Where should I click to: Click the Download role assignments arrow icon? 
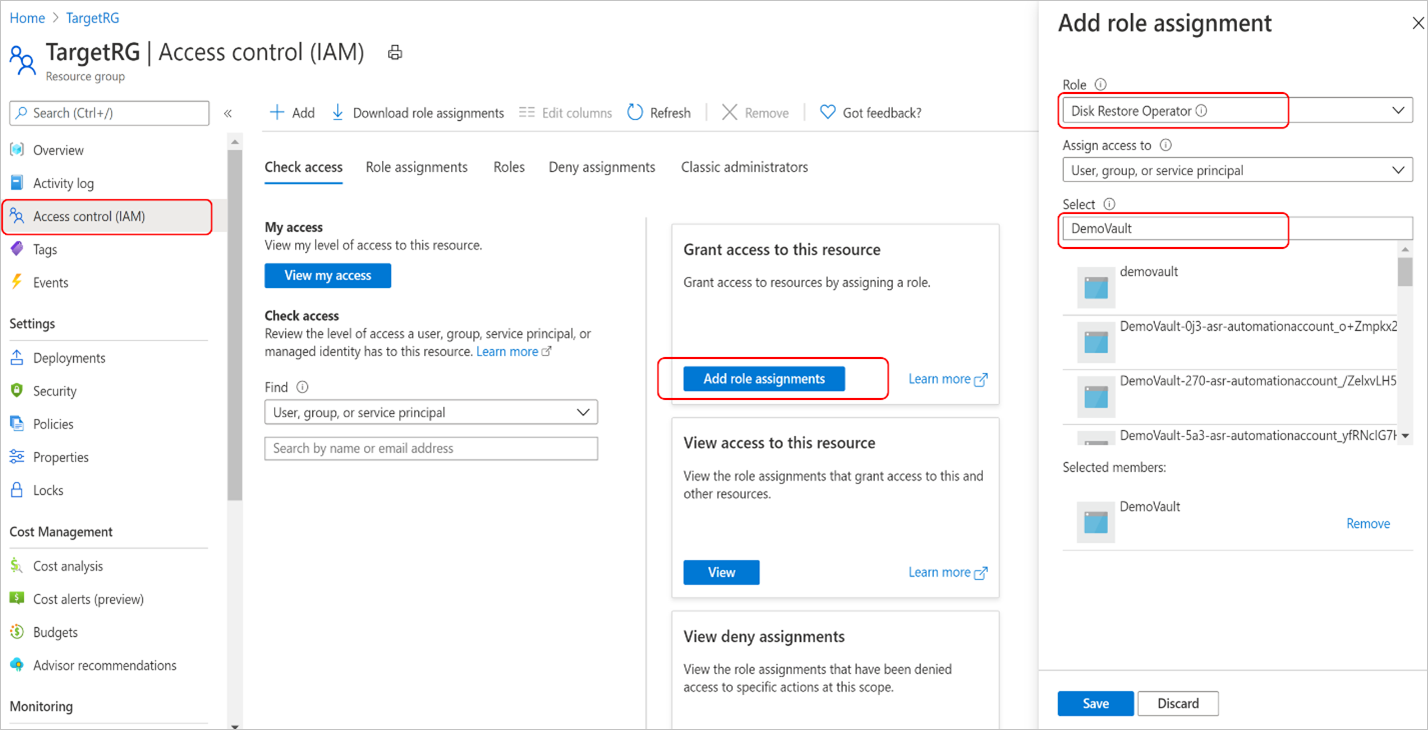[338, 113]
